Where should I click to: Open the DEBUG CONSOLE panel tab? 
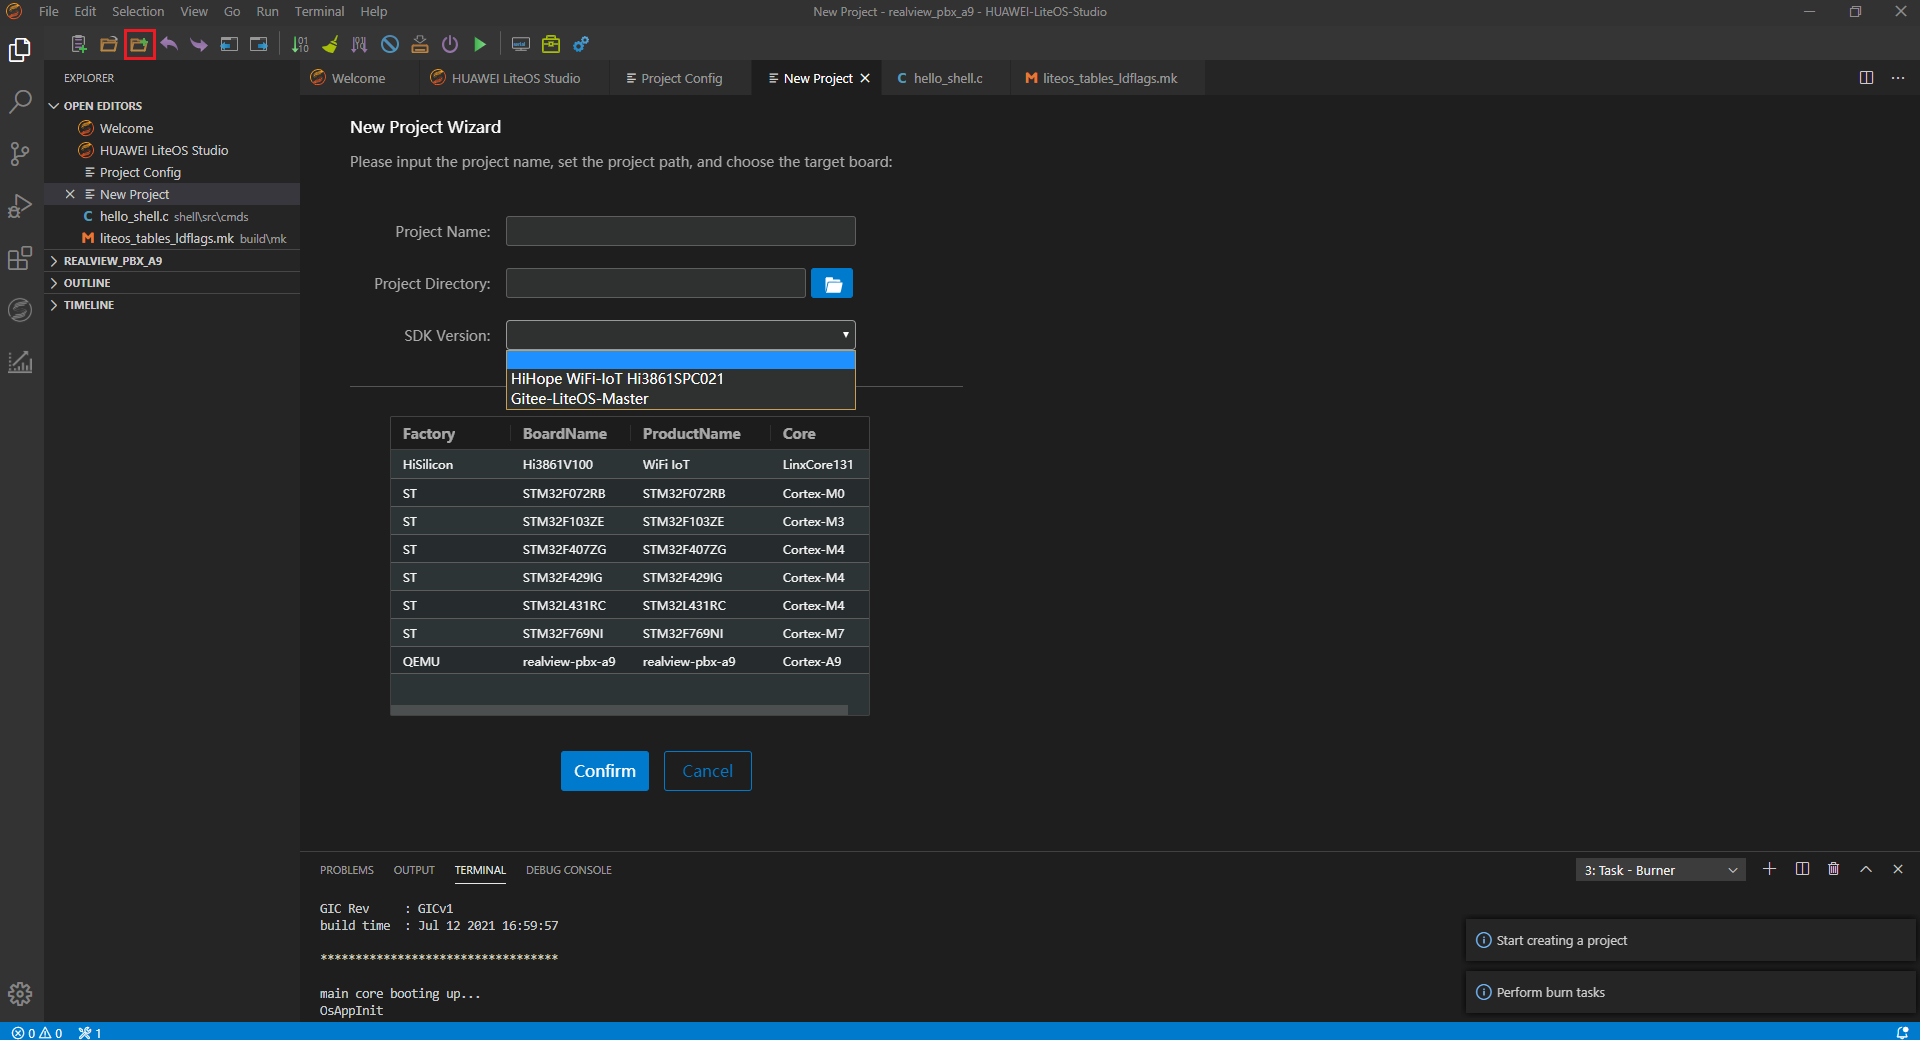pos(569,870)
